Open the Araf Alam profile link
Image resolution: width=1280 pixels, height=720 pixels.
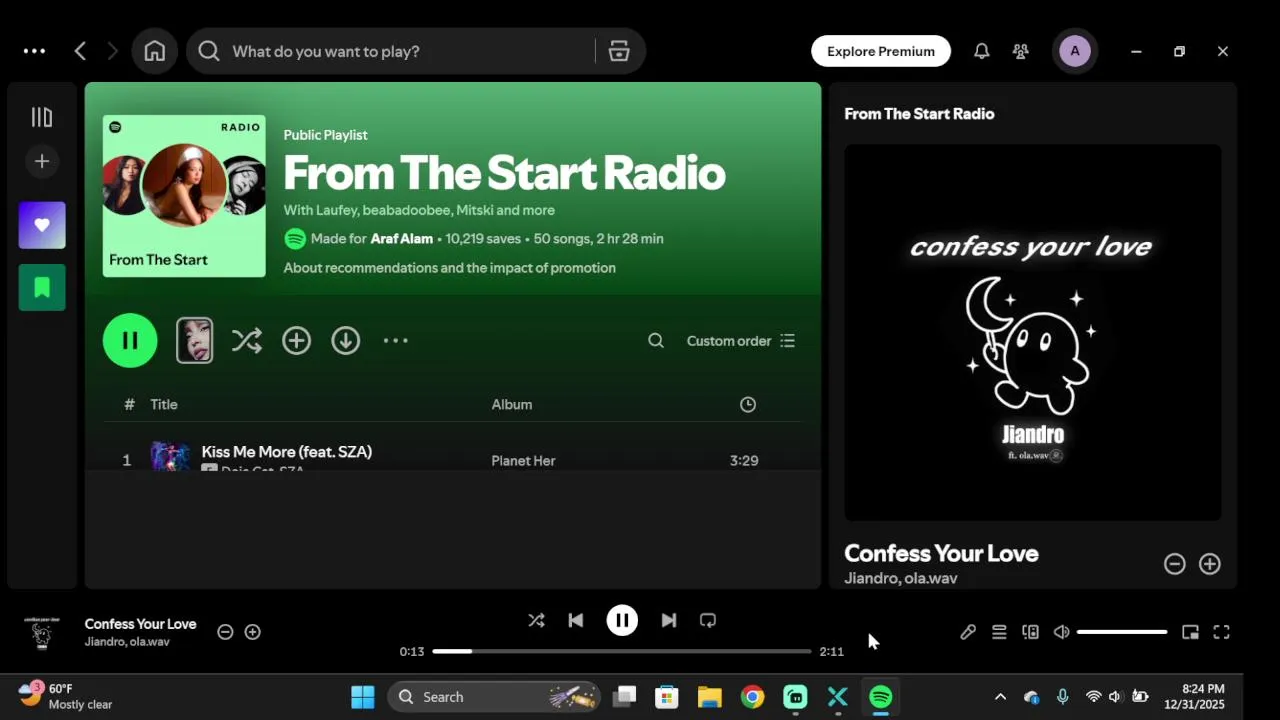tap(402, 239)
